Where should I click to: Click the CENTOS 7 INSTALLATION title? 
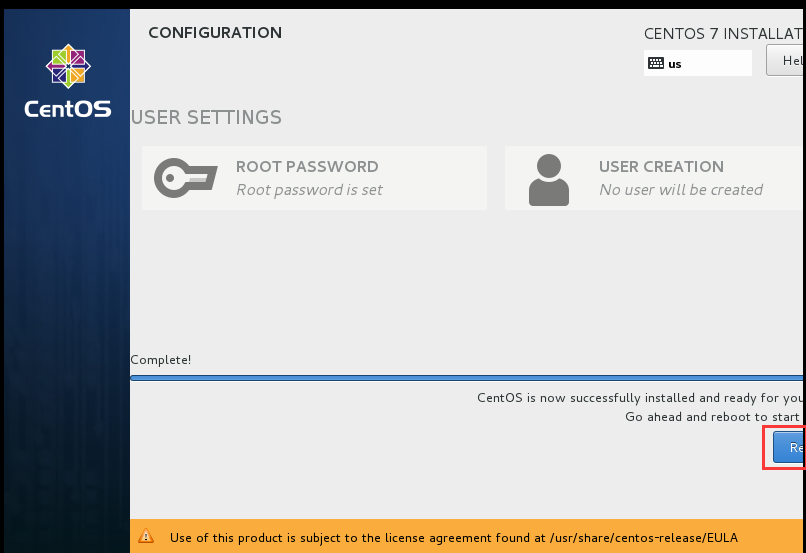[x=723, y=33]
